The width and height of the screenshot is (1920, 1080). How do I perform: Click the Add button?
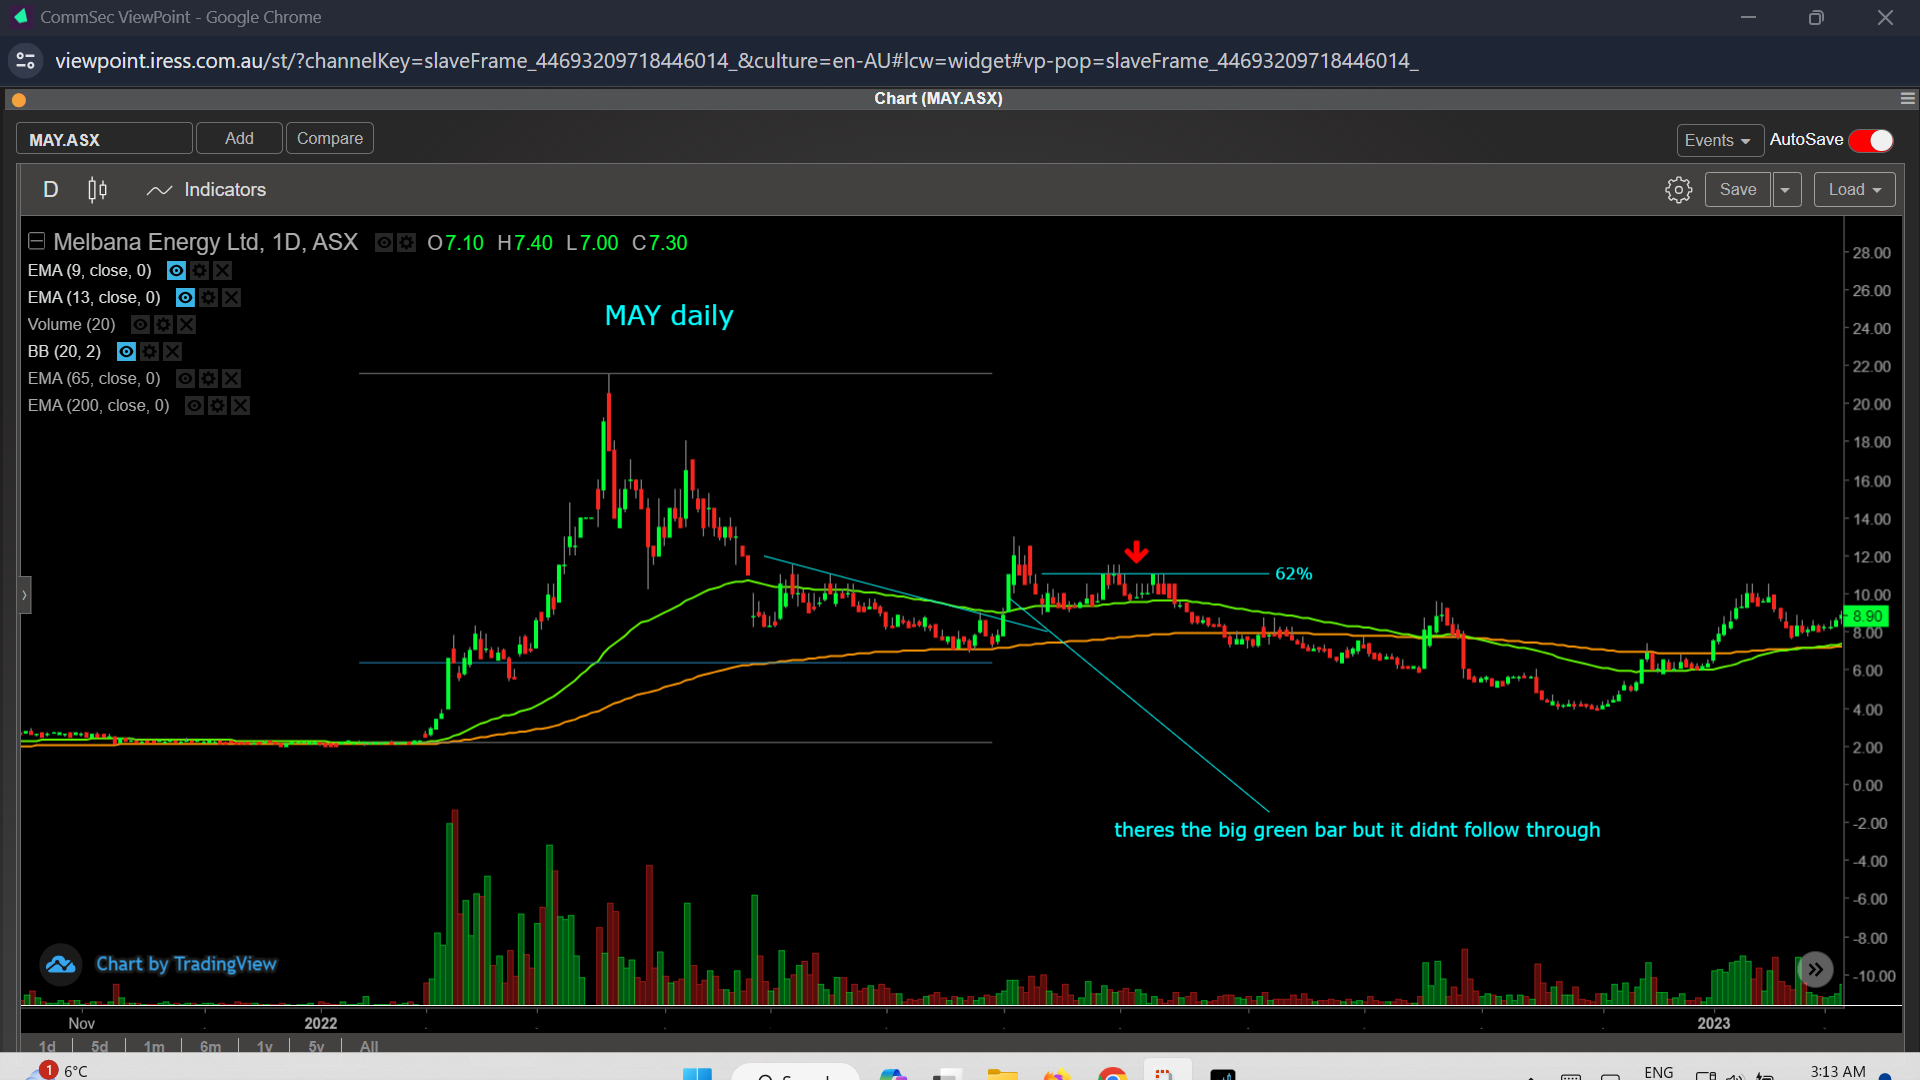click(239, 138)
